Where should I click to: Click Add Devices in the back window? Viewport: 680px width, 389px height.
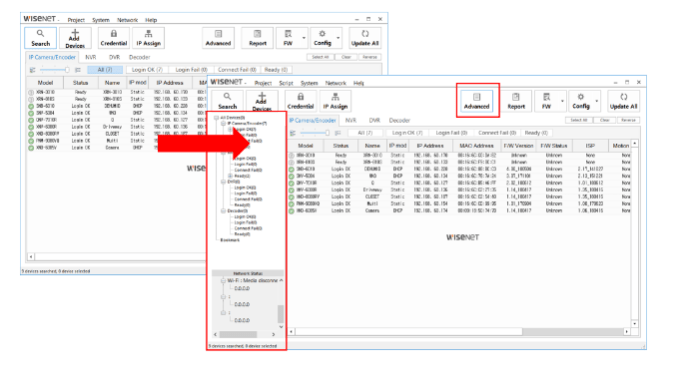pos(75,38)
